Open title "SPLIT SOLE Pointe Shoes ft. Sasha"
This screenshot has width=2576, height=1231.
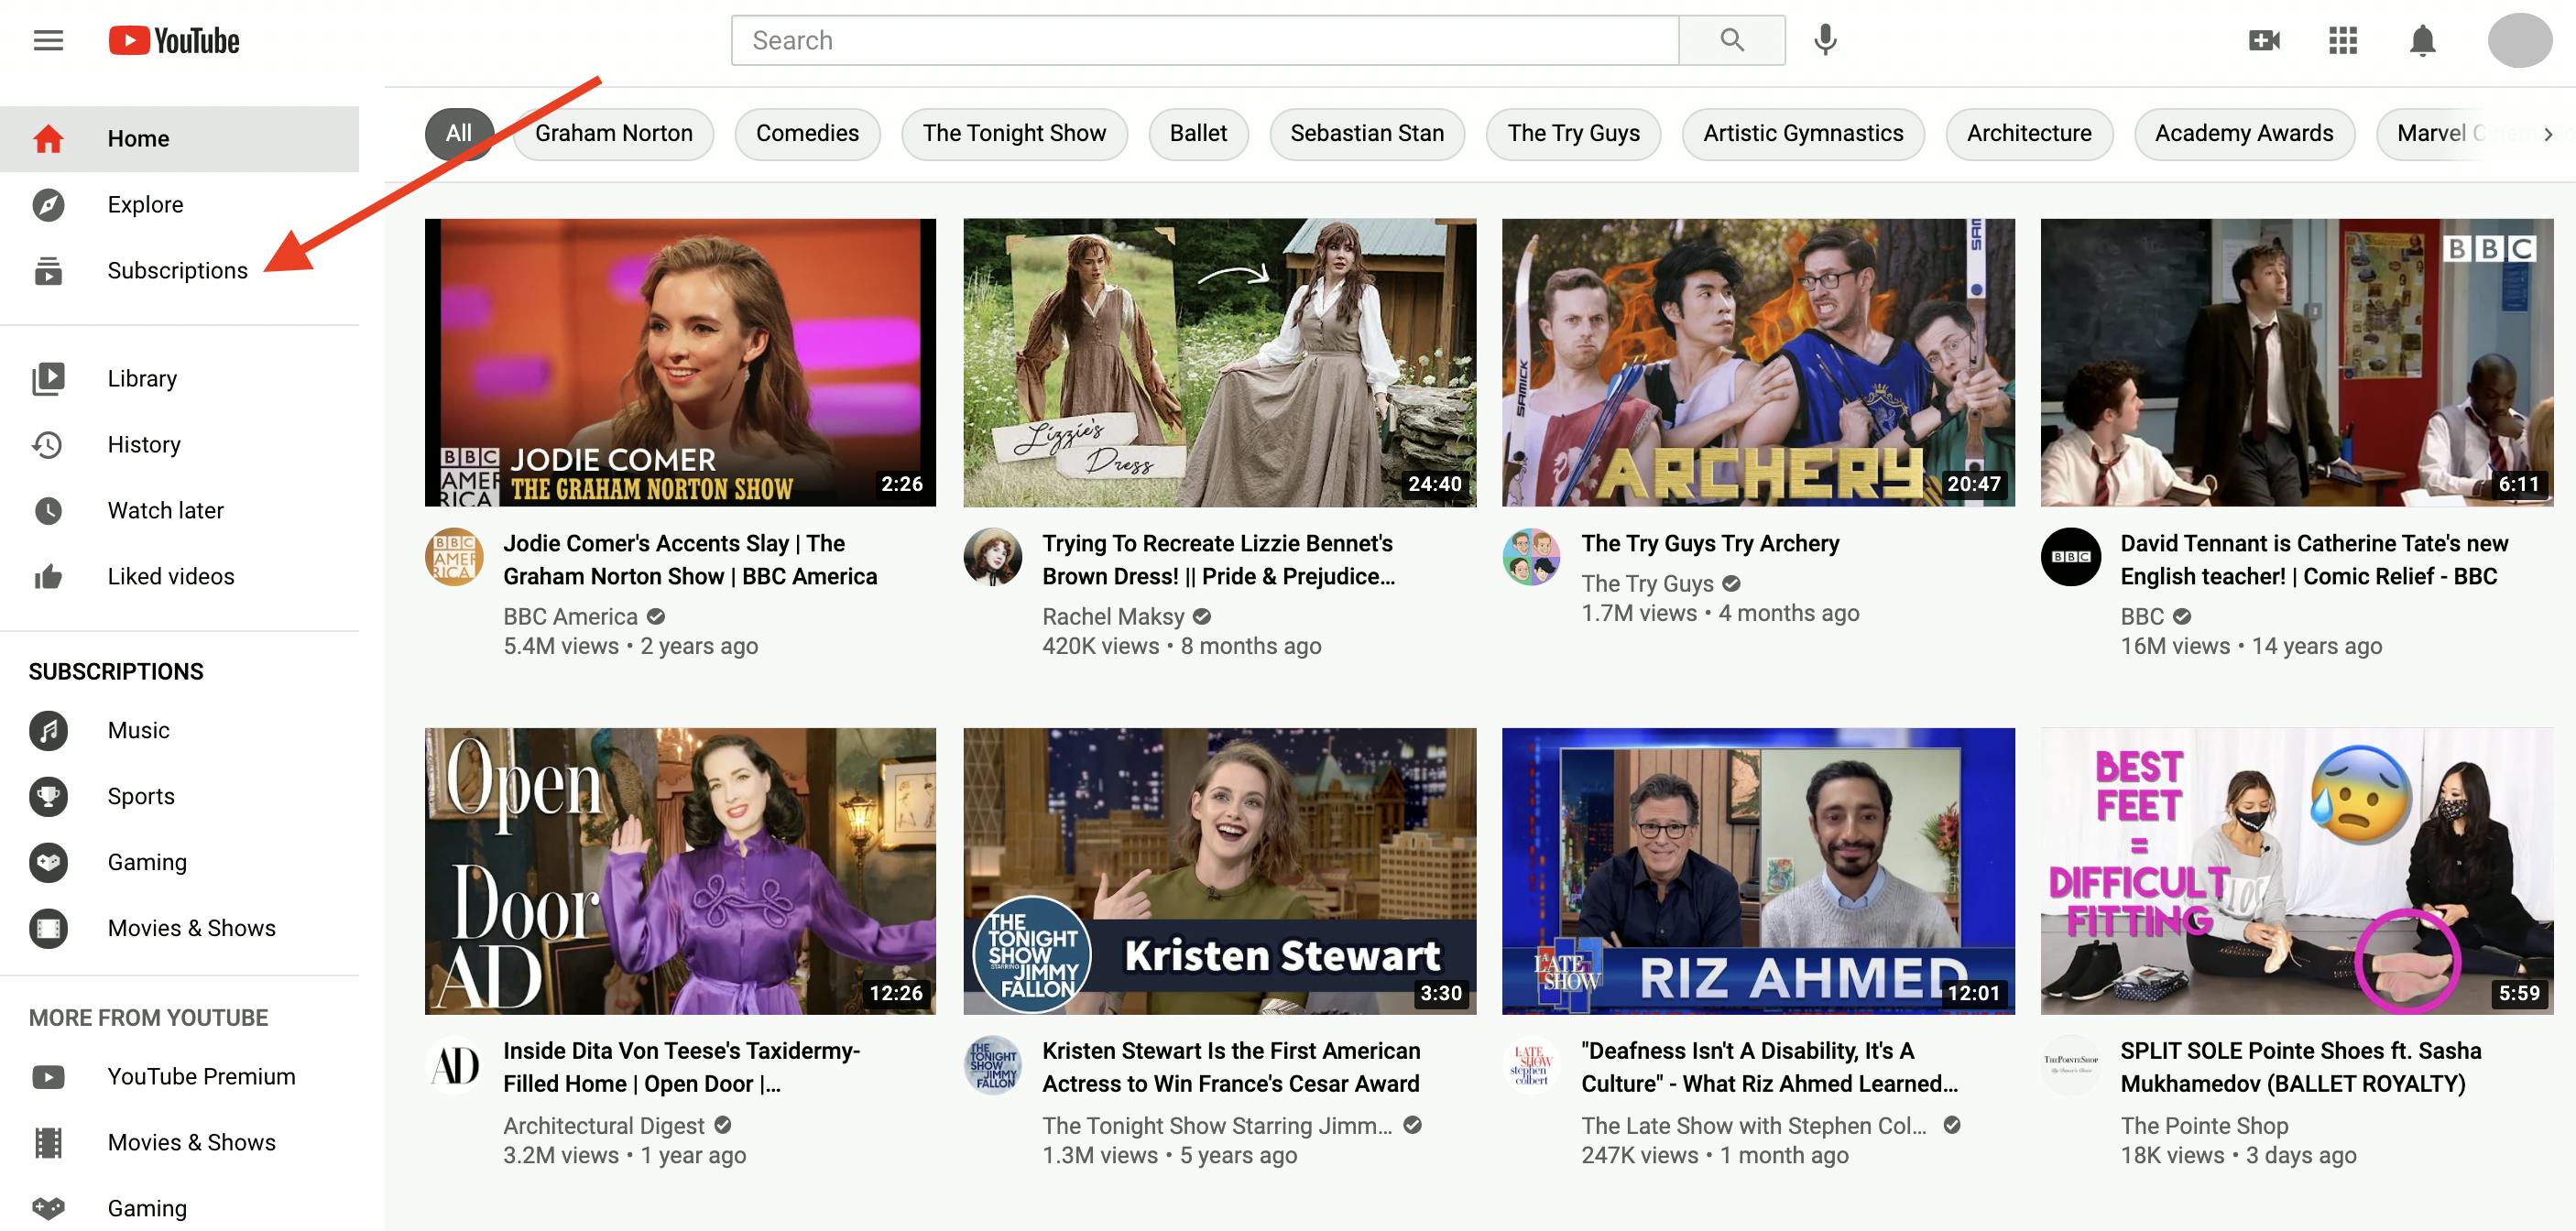click(x=2301, y=1067)
